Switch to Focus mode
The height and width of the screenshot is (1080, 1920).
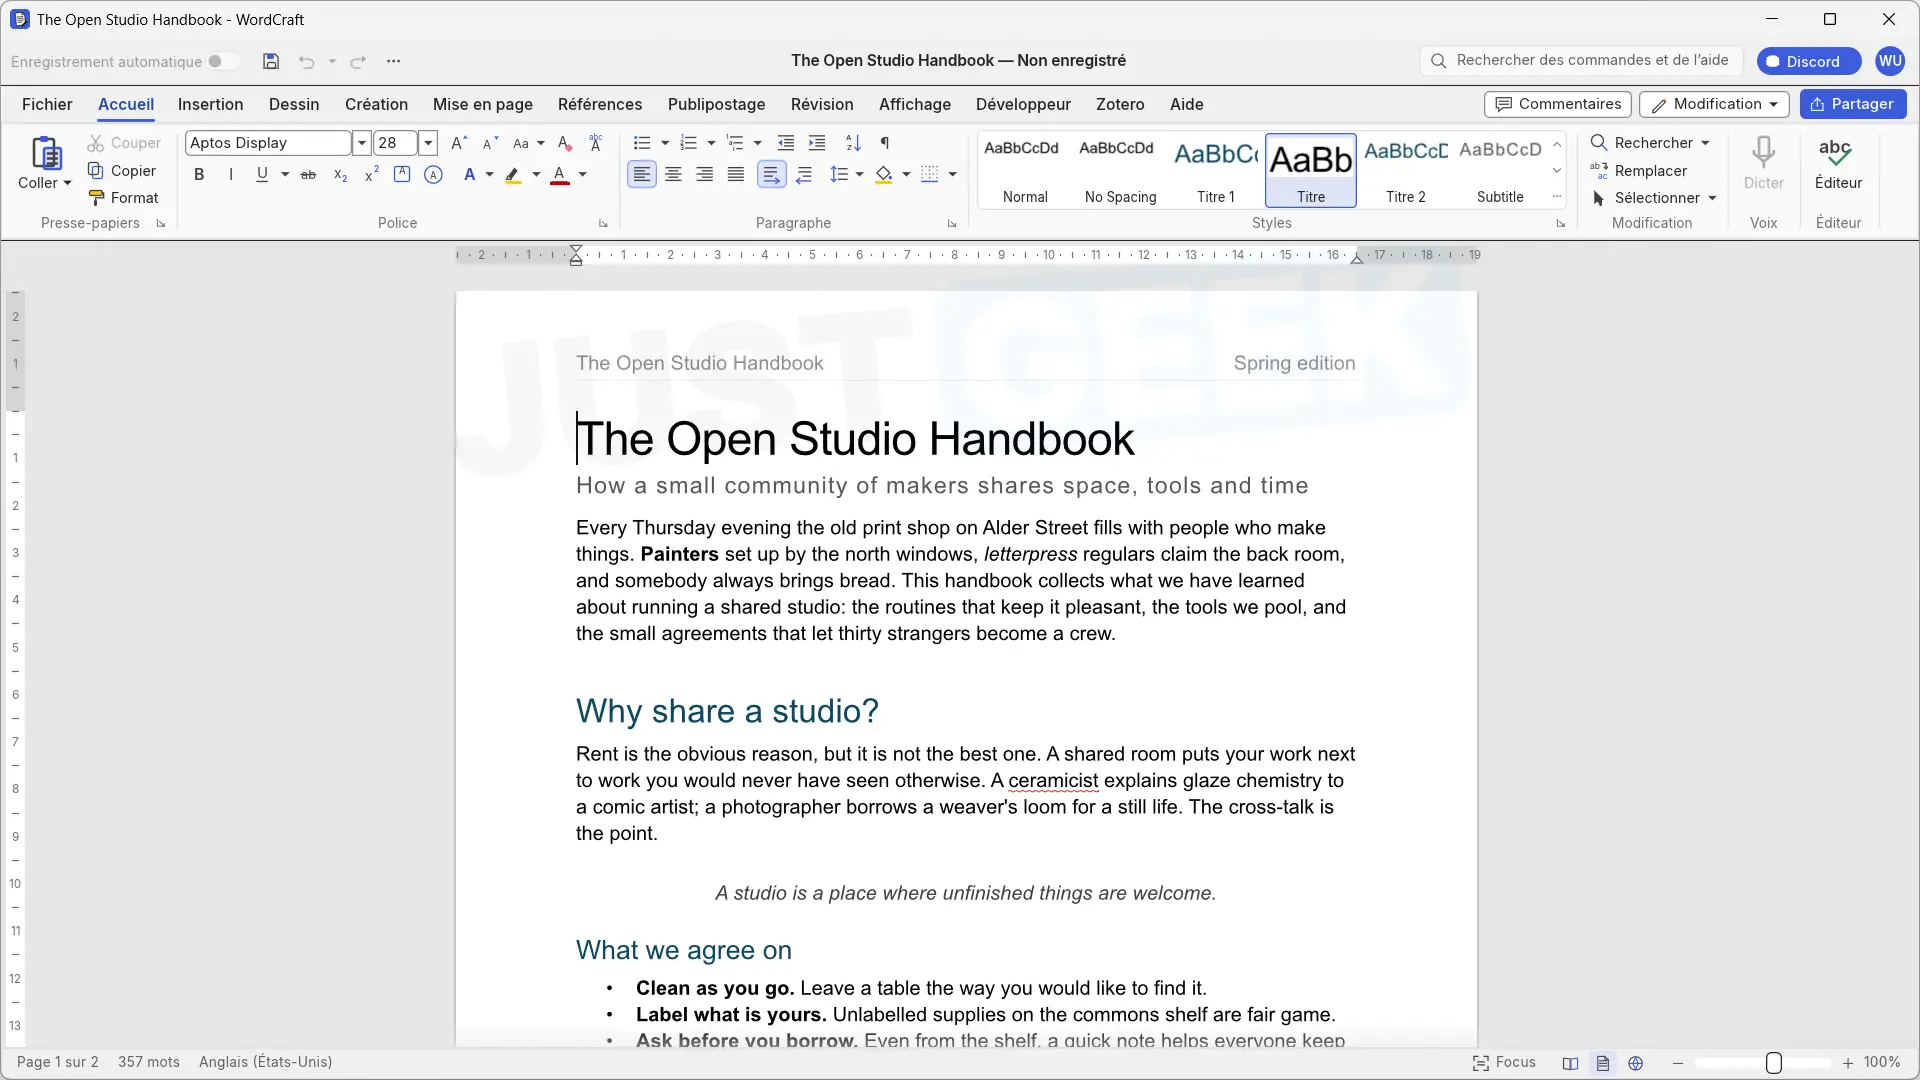[1504, 1062]
